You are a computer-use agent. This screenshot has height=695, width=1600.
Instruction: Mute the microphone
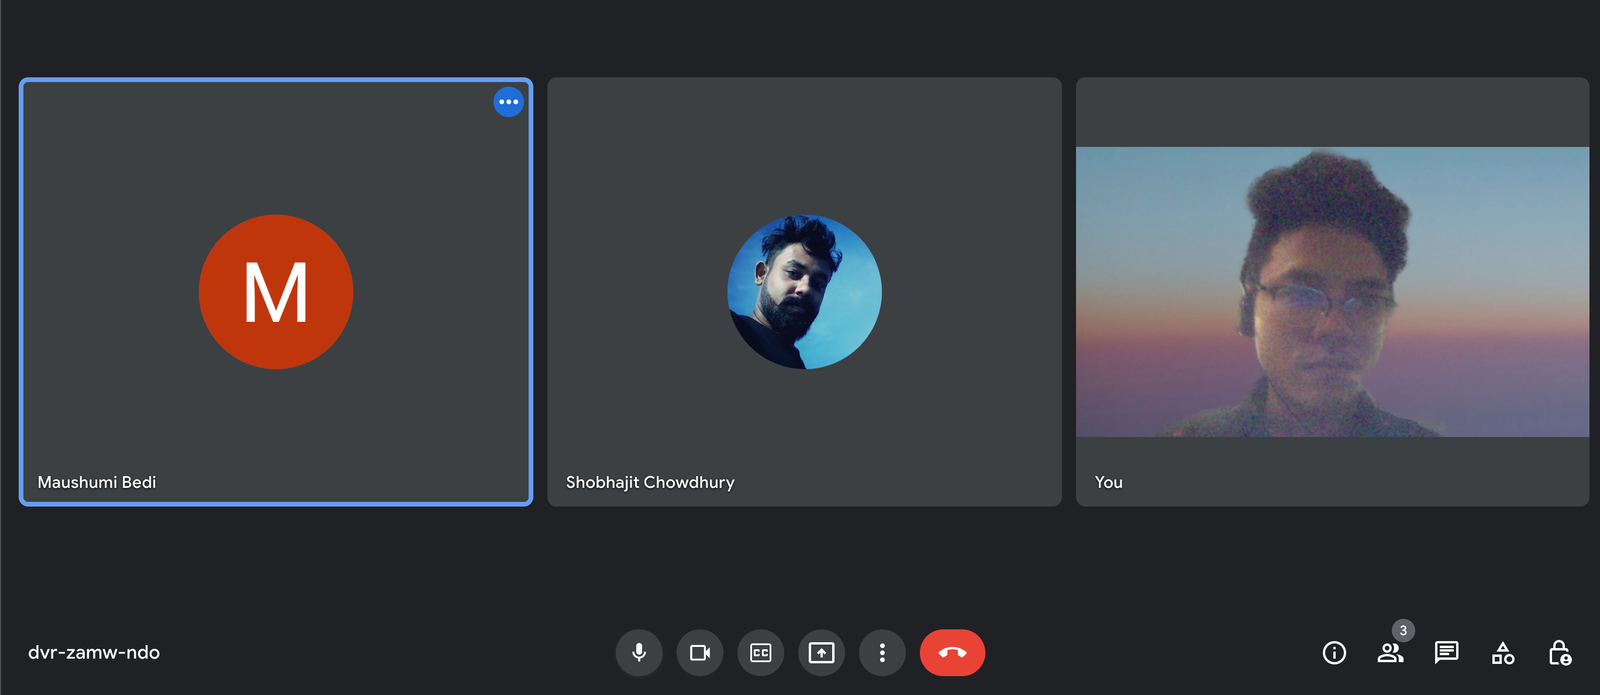point(639,653)
